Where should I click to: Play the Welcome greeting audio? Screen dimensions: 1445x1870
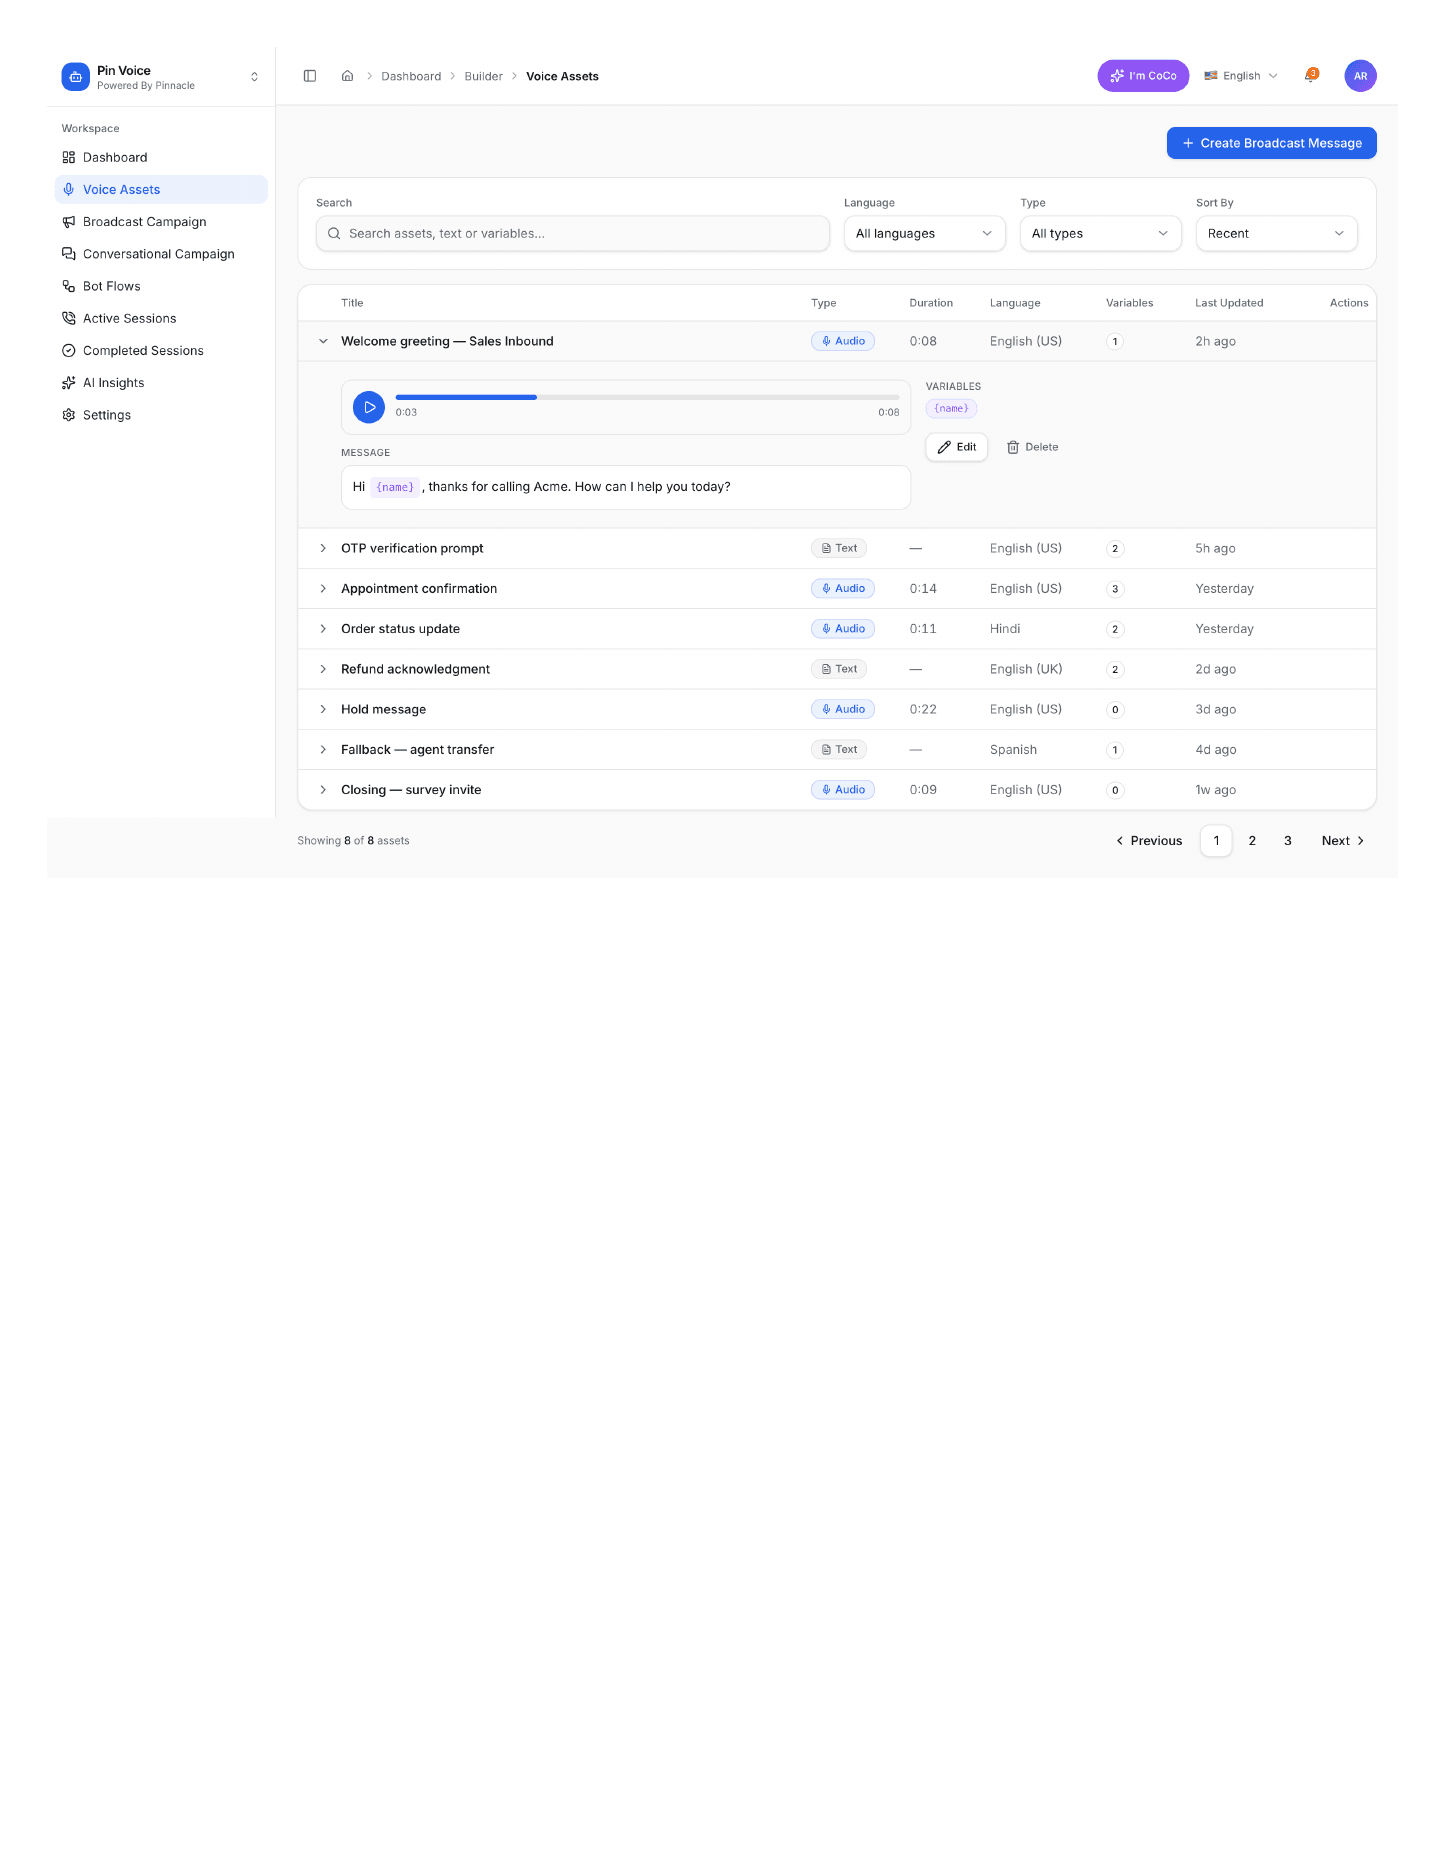(x=369, y=407)
